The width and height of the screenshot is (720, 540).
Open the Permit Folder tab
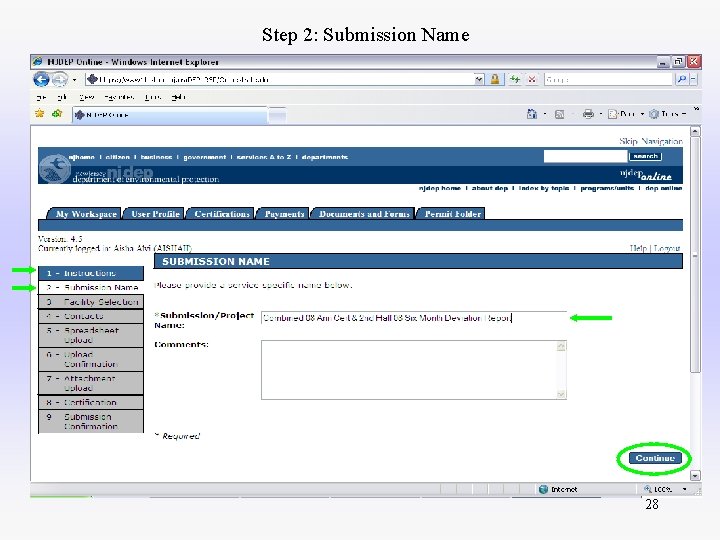pos(452,214)
